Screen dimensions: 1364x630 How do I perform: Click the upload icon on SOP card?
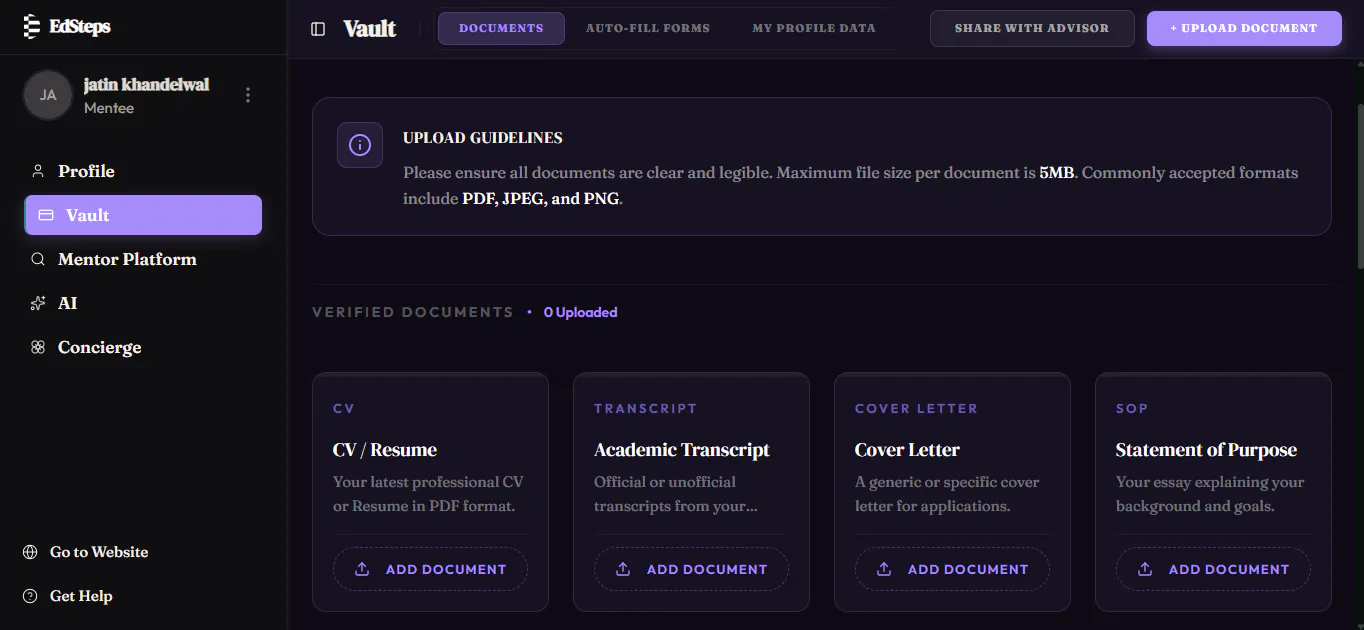point(1145,569)
